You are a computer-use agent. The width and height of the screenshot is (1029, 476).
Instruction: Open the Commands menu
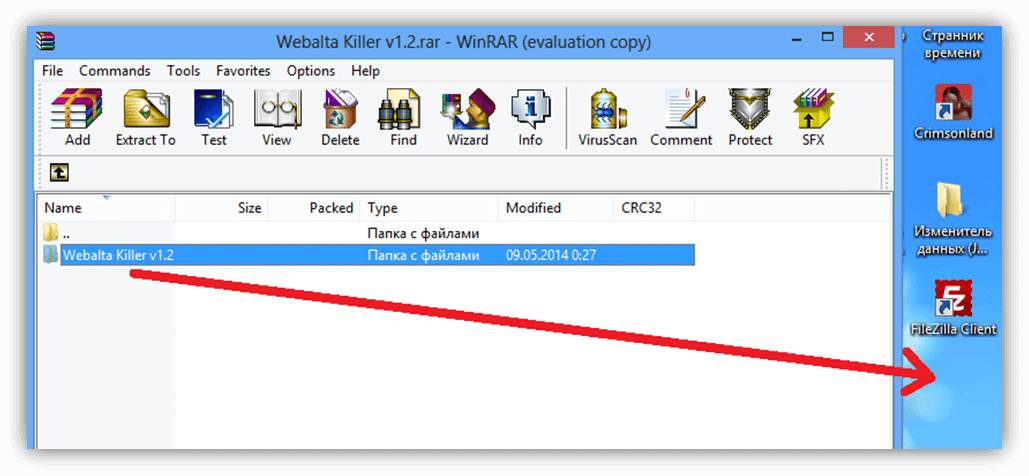[115, 70]
